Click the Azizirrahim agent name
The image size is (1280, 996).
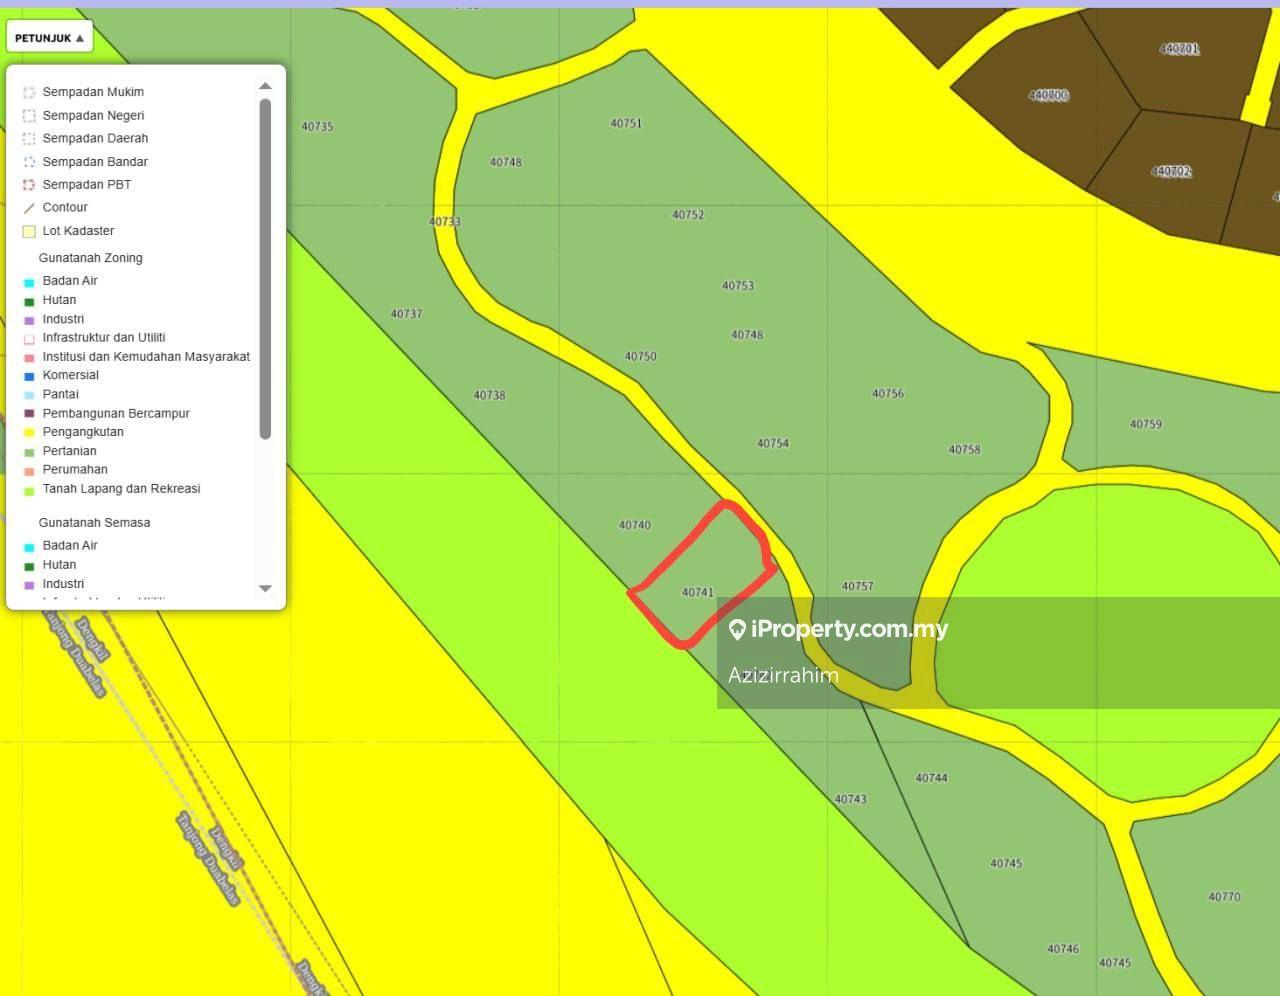[x=783, y=675]
